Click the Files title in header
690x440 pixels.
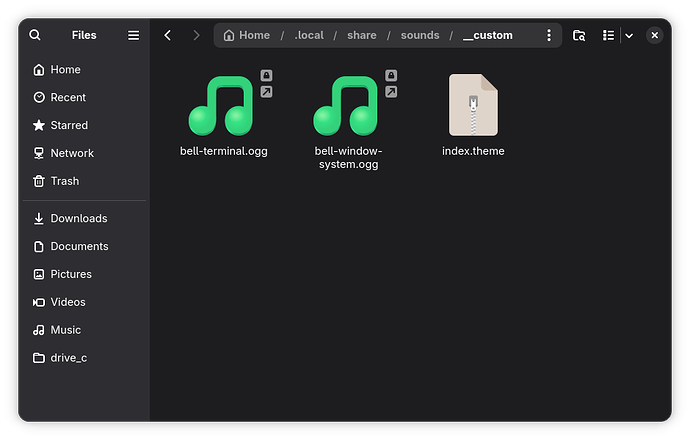(84, 35)
